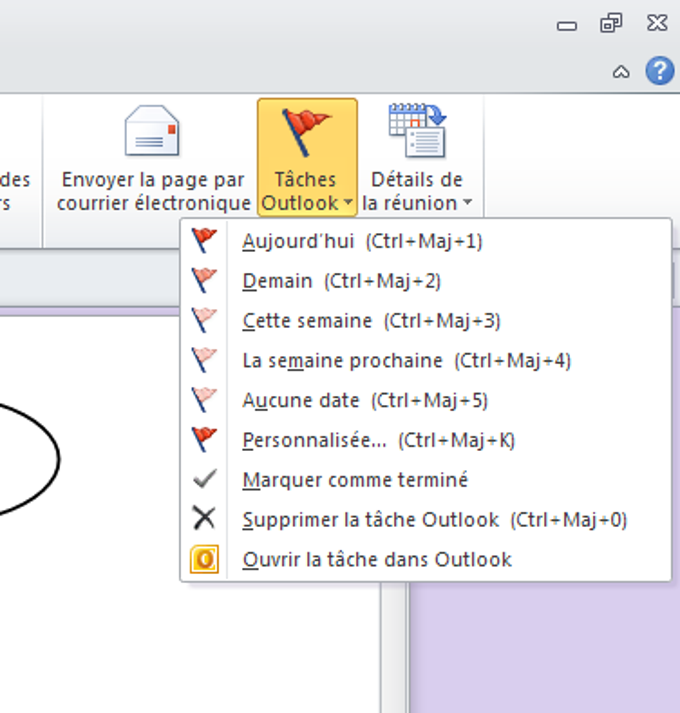This screenshot has width=680, height=713.
Task: Click the flag icon beside Cette semaine
Action: click(x=204, y=320)
